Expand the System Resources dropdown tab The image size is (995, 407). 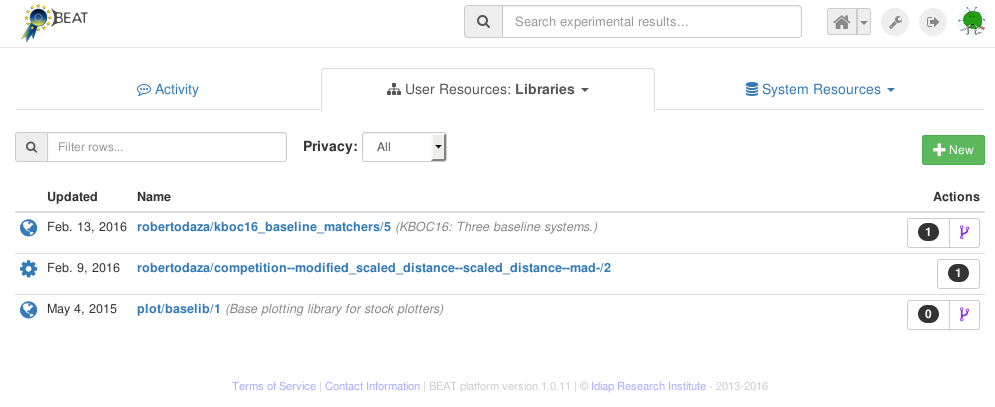coord(819,89)
